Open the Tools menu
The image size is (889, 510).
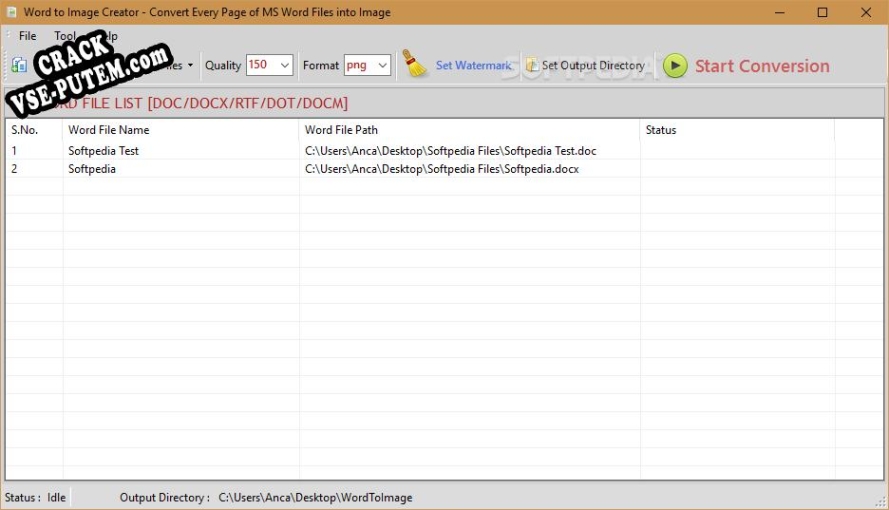click(65, 36)
